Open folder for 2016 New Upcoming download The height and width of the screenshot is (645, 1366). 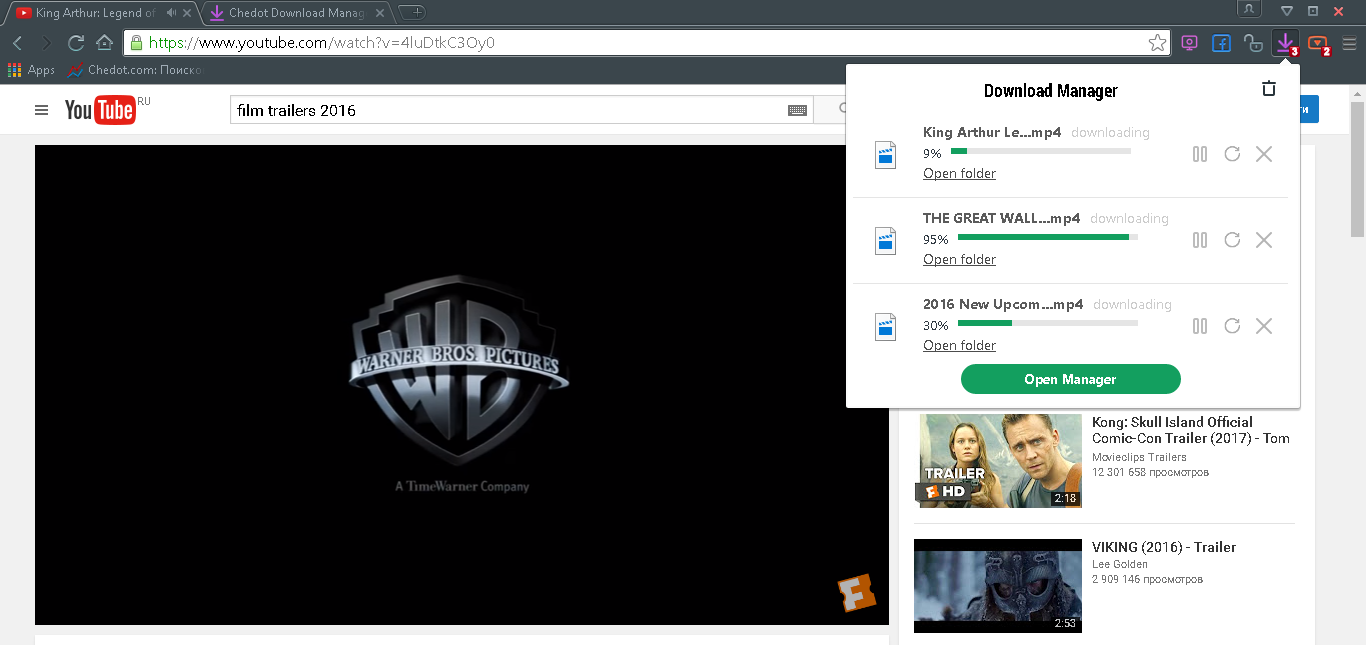[959, 346]
